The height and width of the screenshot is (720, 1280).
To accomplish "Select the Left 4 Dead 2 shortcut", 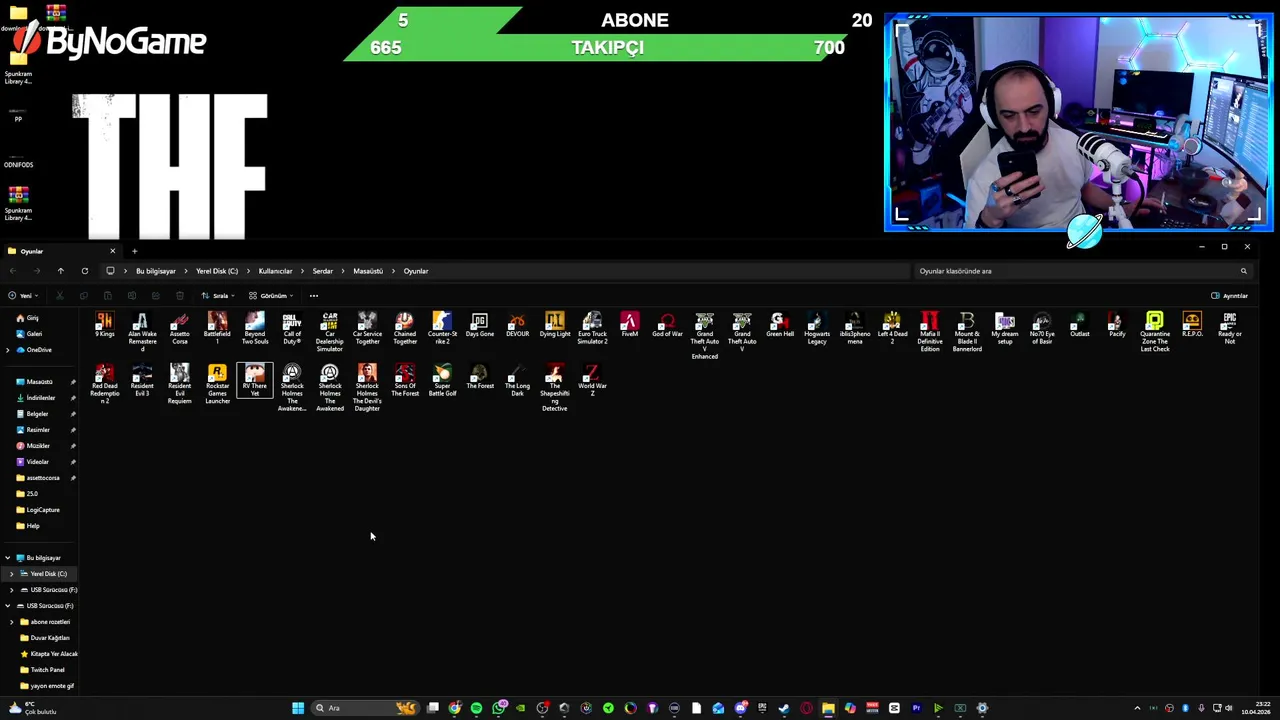I will click(x=892, y=328).
